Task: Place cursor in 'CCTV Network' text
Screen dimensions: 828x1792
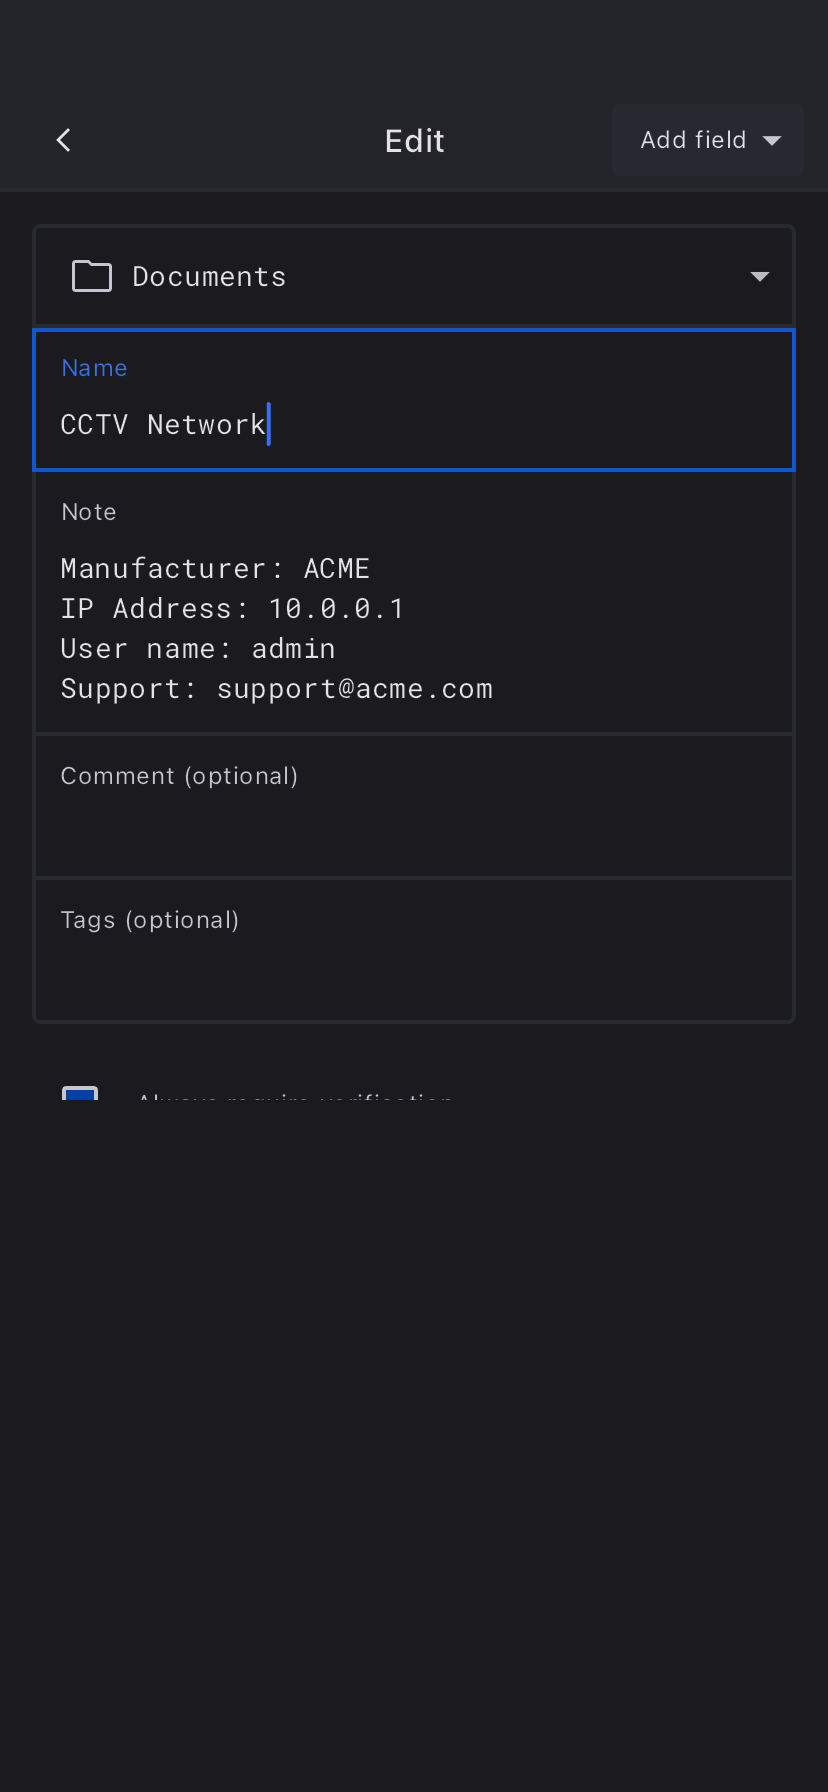Action: (163, 424)
